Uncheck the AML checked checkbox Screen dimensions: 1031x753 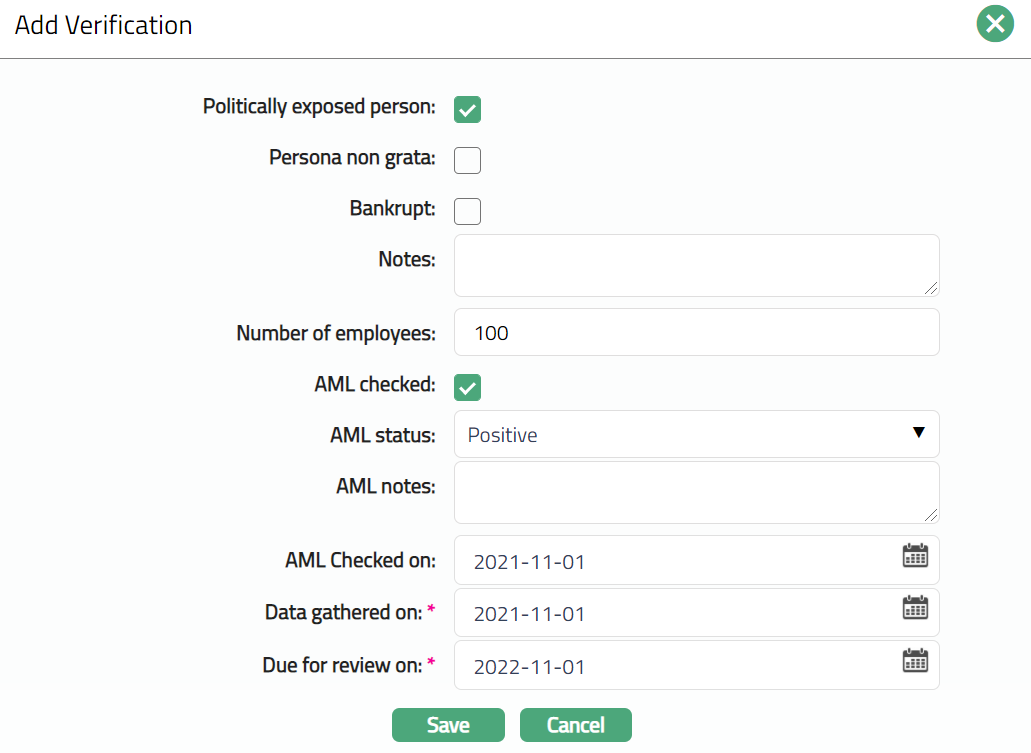(x=468, y=387)
